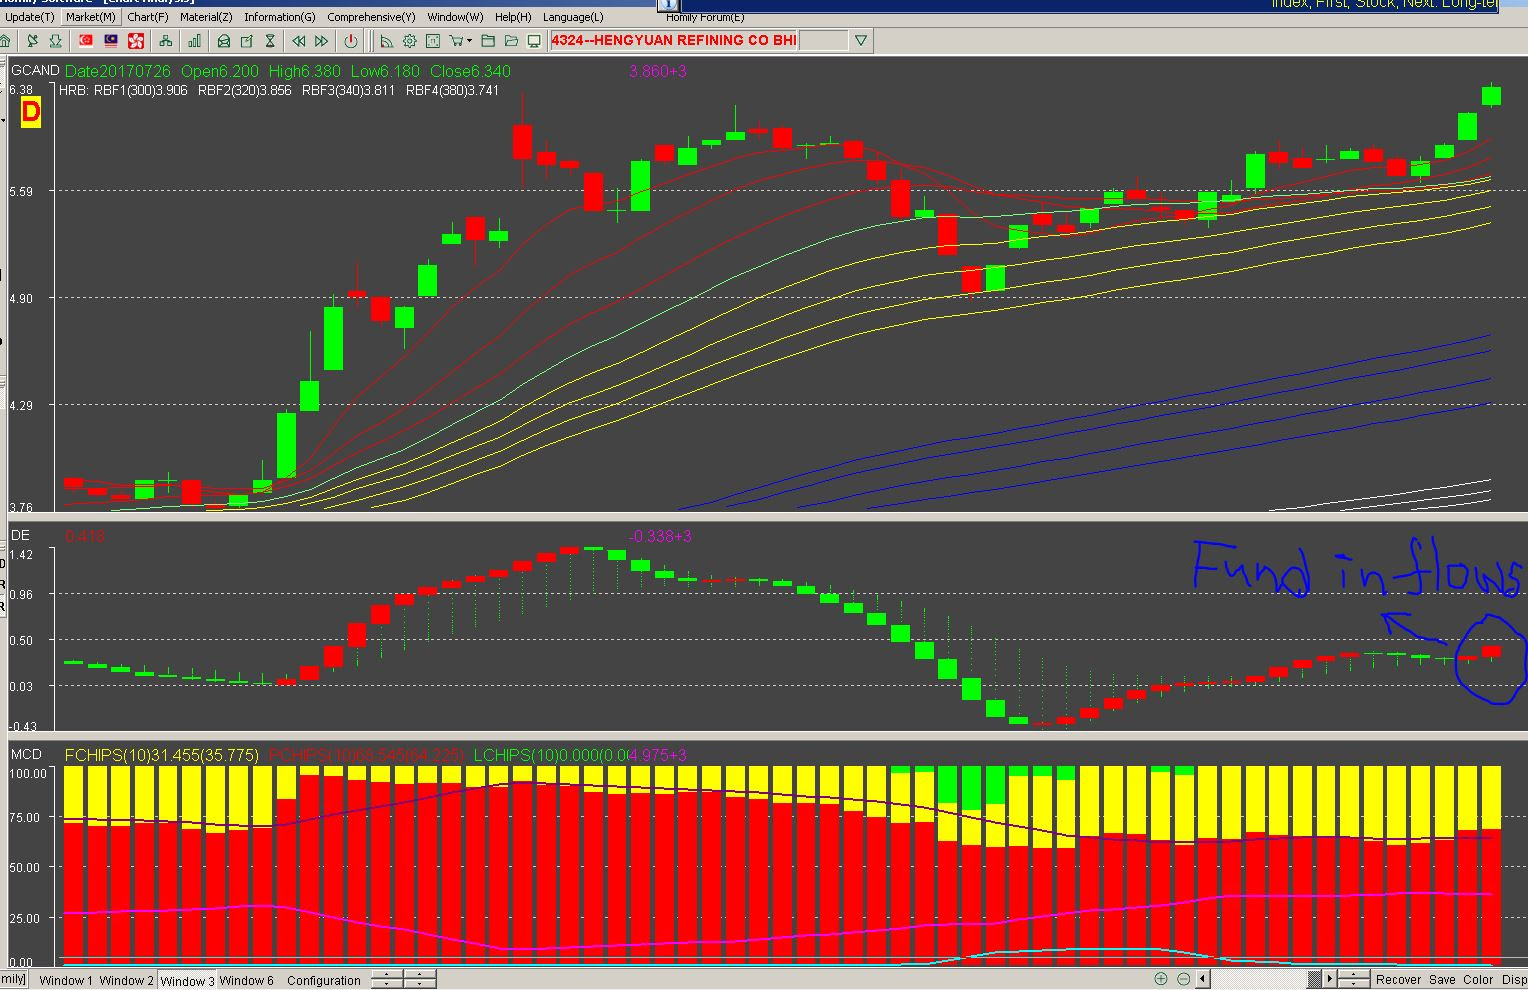Screen dimensions: 1528x990
Task: Open the Language(L) menu
Action: pos(573,17)
